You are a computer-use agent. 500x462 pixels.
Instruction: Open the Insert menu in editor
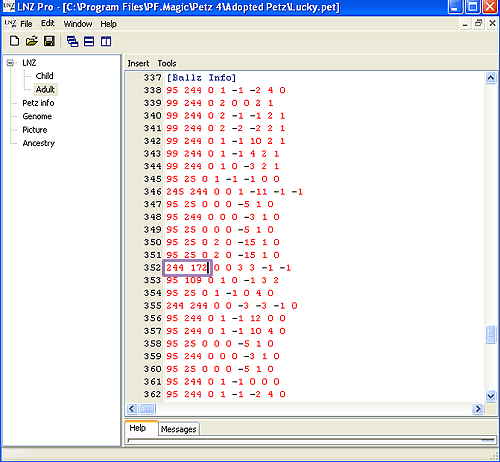tap(138, 63)
